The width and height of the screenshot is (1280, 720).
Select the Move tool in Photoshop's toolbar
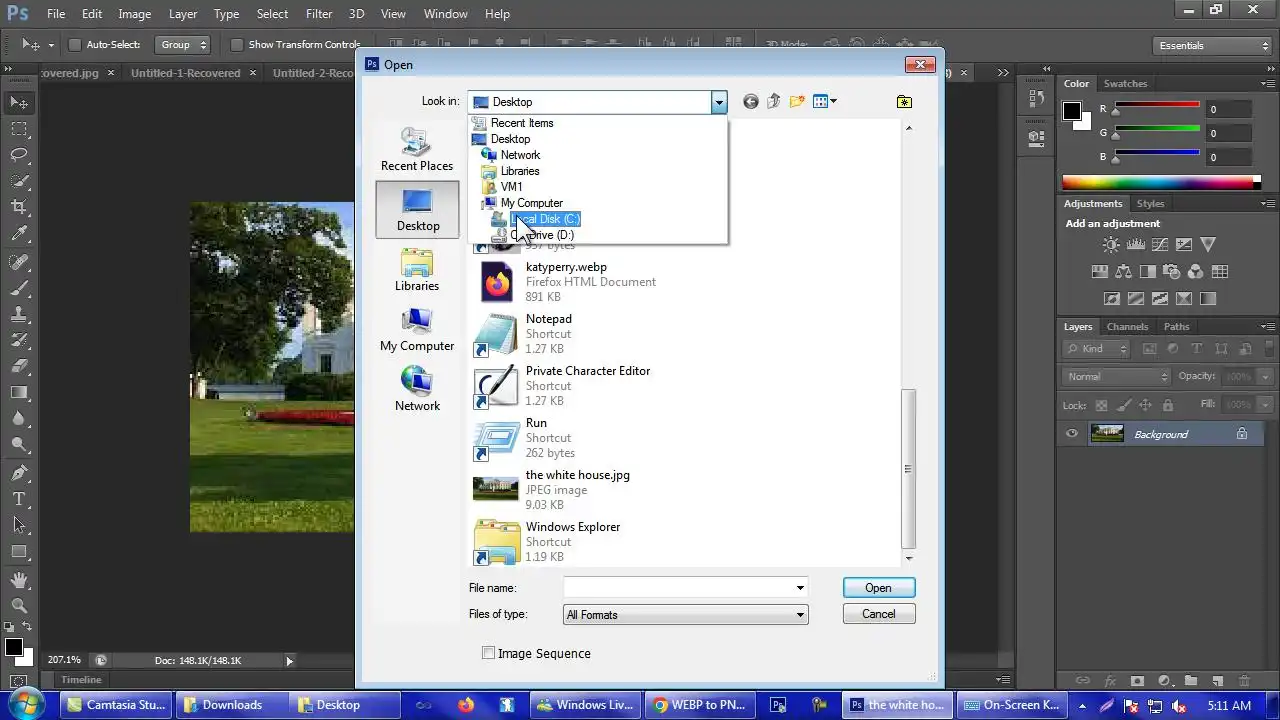click(x=19, y=102)
